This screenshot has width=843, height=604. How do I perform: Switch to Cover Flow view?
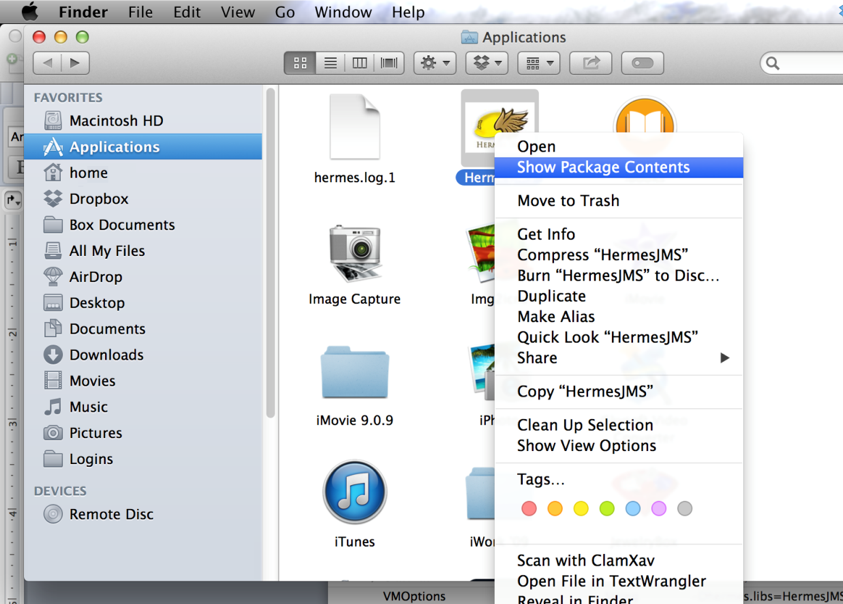tap(389, 63)
